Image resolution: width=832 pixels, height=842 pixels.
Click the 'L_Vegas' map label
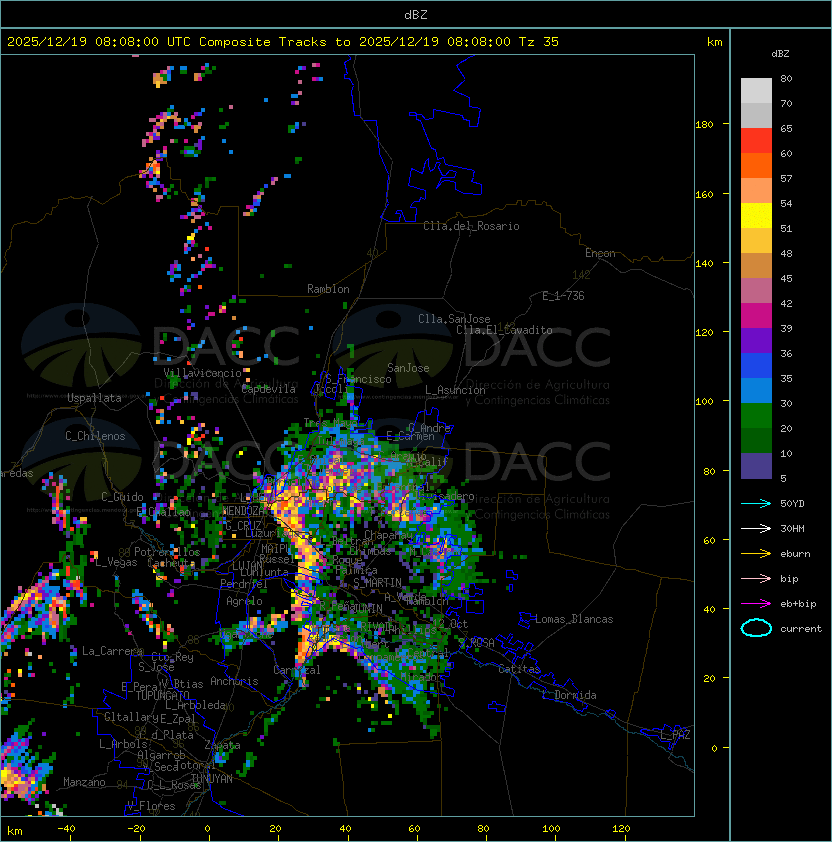point(116,562)
